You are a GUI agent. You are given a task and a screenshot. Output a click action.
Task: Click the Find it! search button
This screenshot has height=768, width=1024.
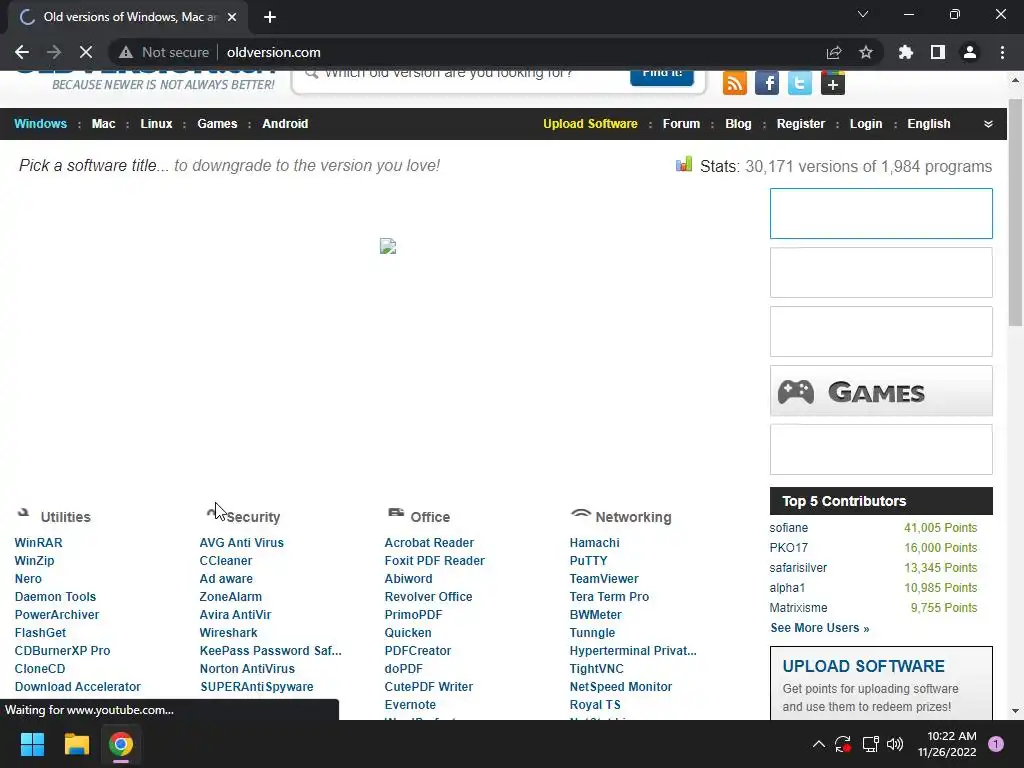tap(662, 76)
